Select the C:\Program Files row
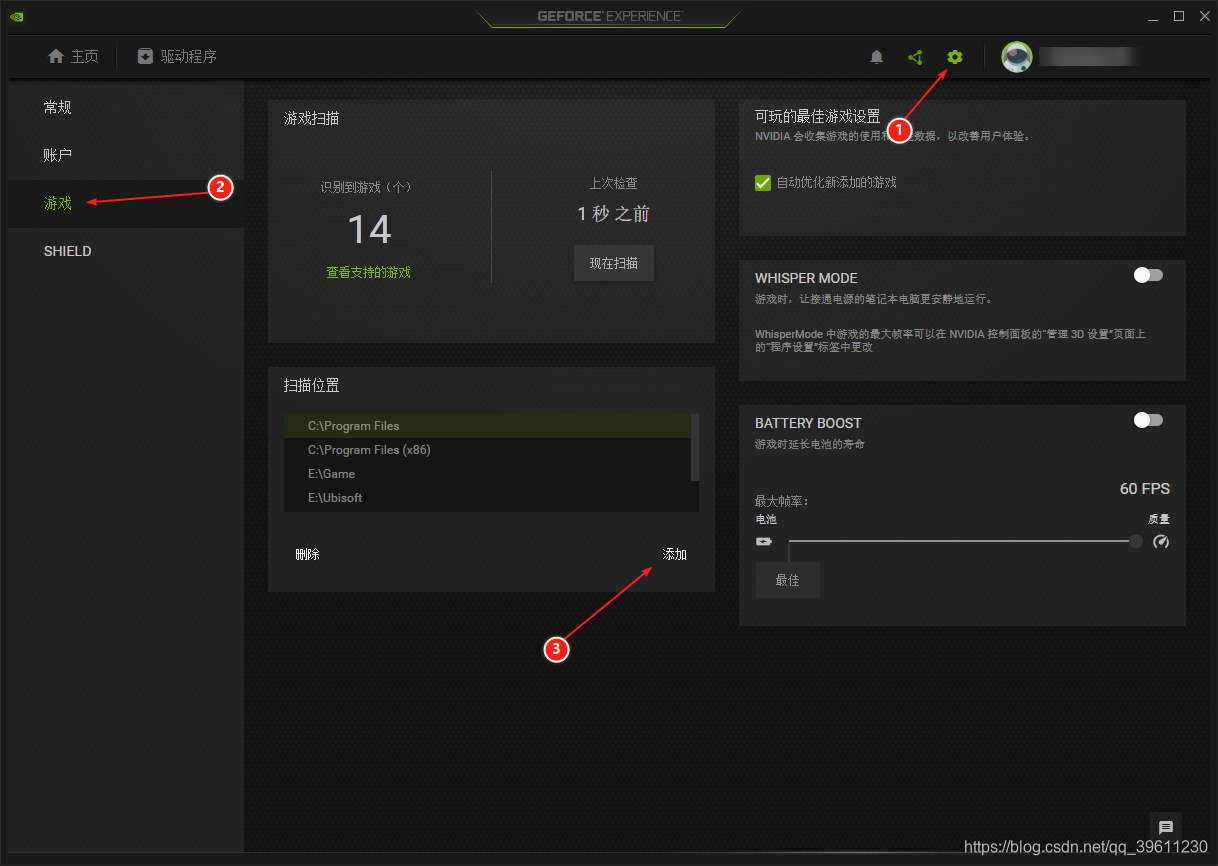 tap(487, 426)
